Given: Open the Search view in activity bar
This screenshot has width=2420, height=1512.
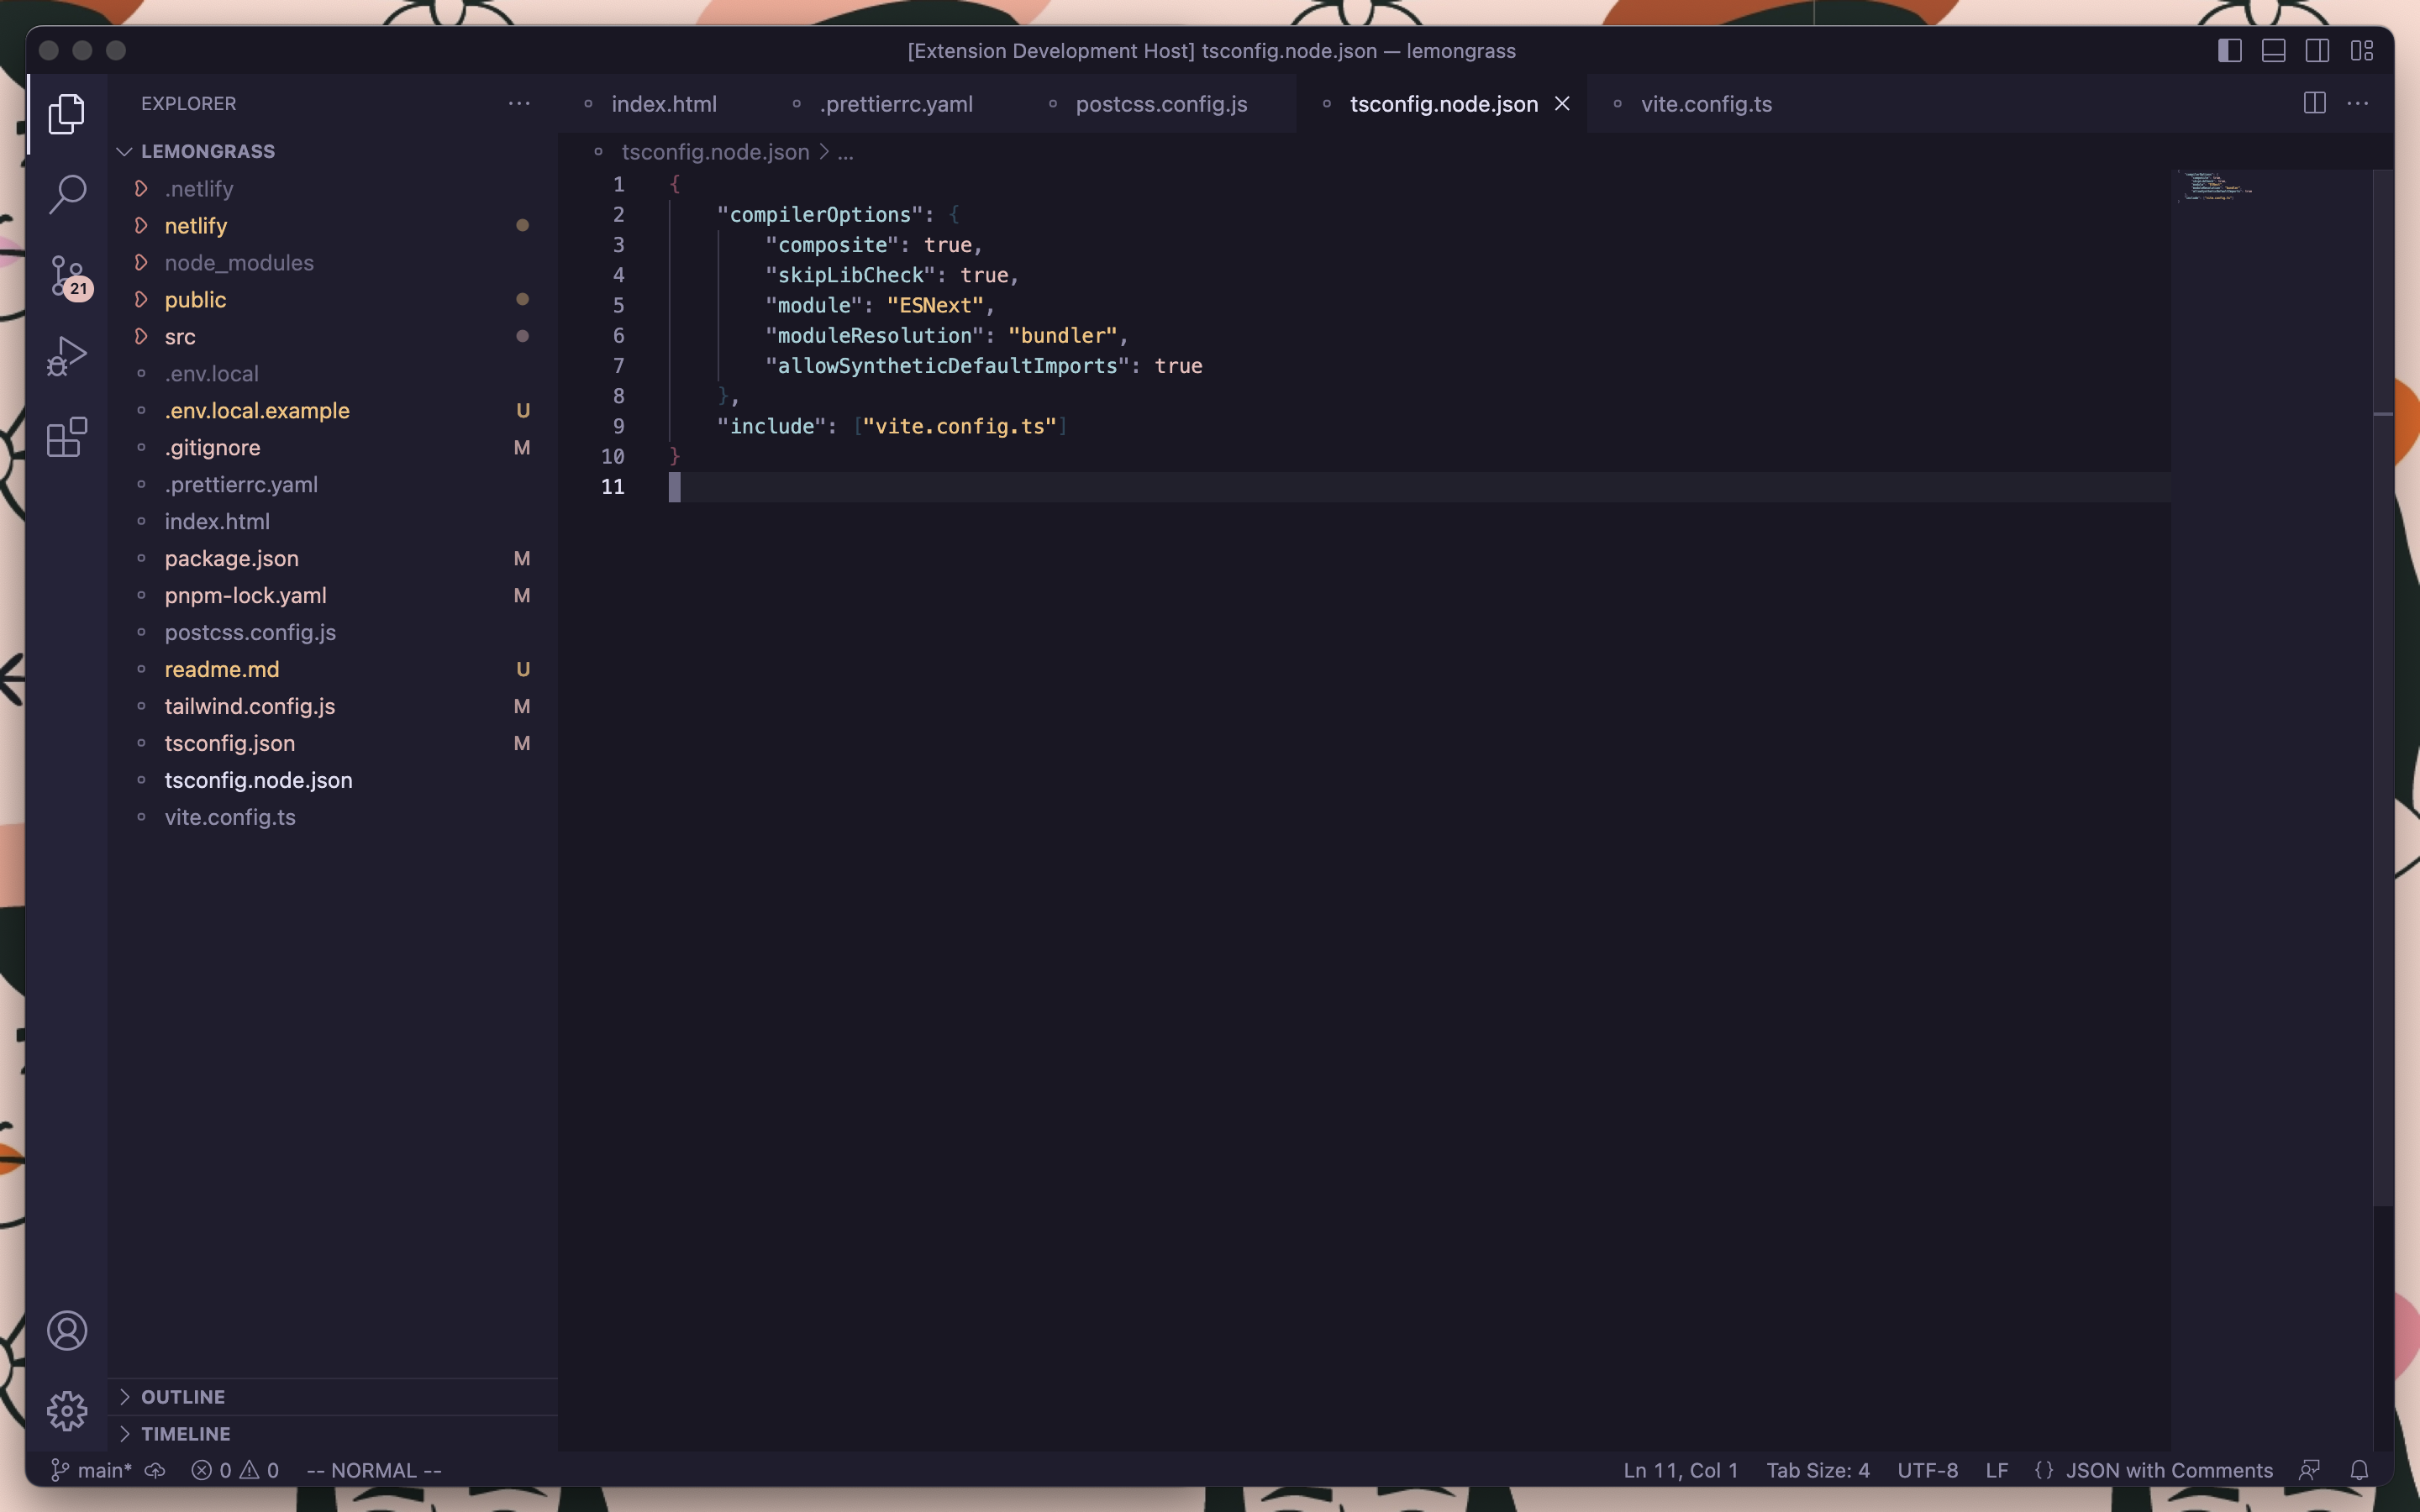Looking at the screenshot, I should tap(67, 194).
